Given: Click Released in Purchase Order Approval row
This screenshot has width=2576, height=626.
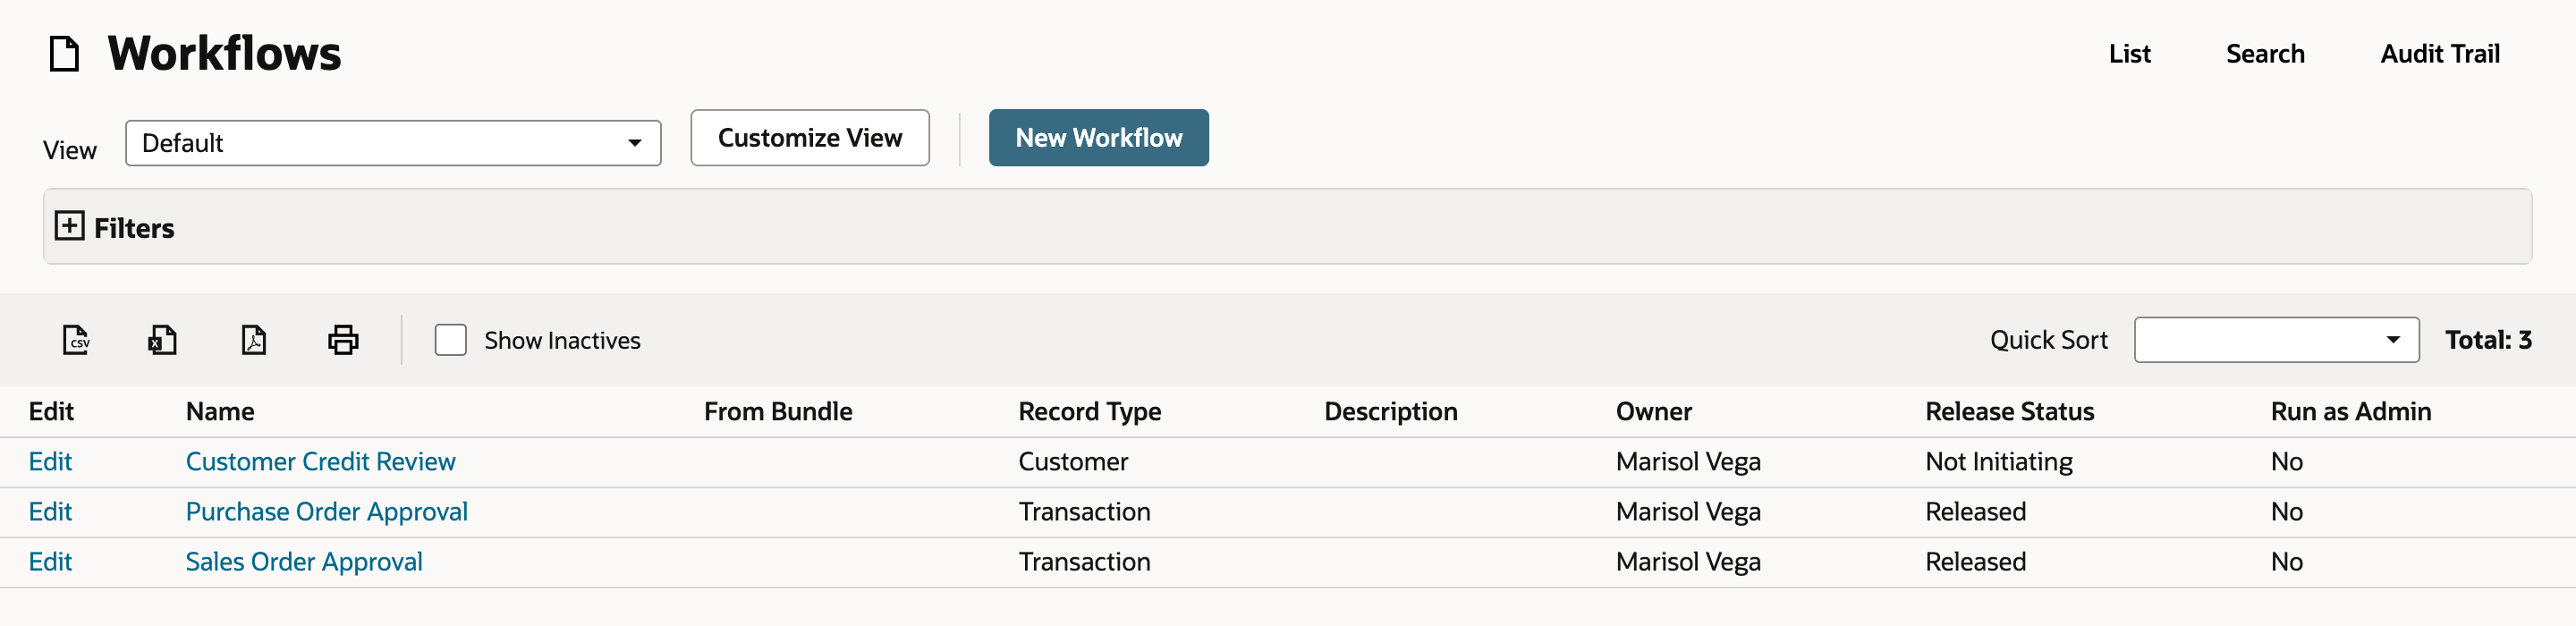Looking at the screenshot, I should tap(1976, 512).
